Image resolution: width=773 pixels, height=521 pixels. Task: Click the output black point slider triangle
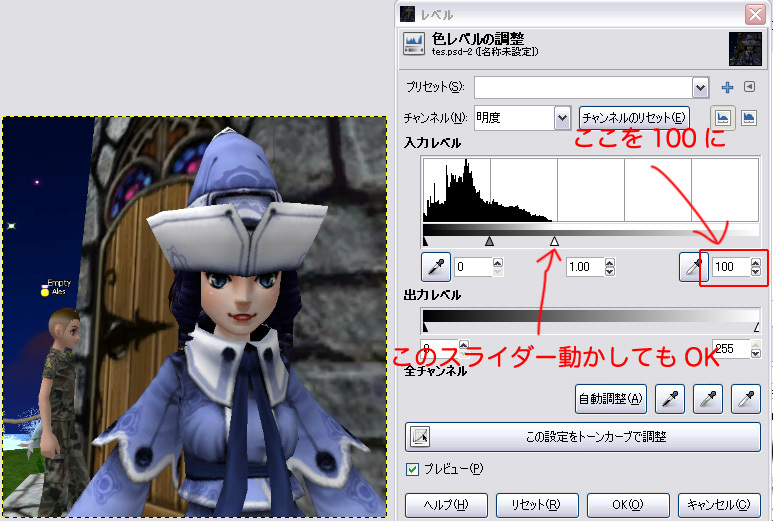point(425,327)
